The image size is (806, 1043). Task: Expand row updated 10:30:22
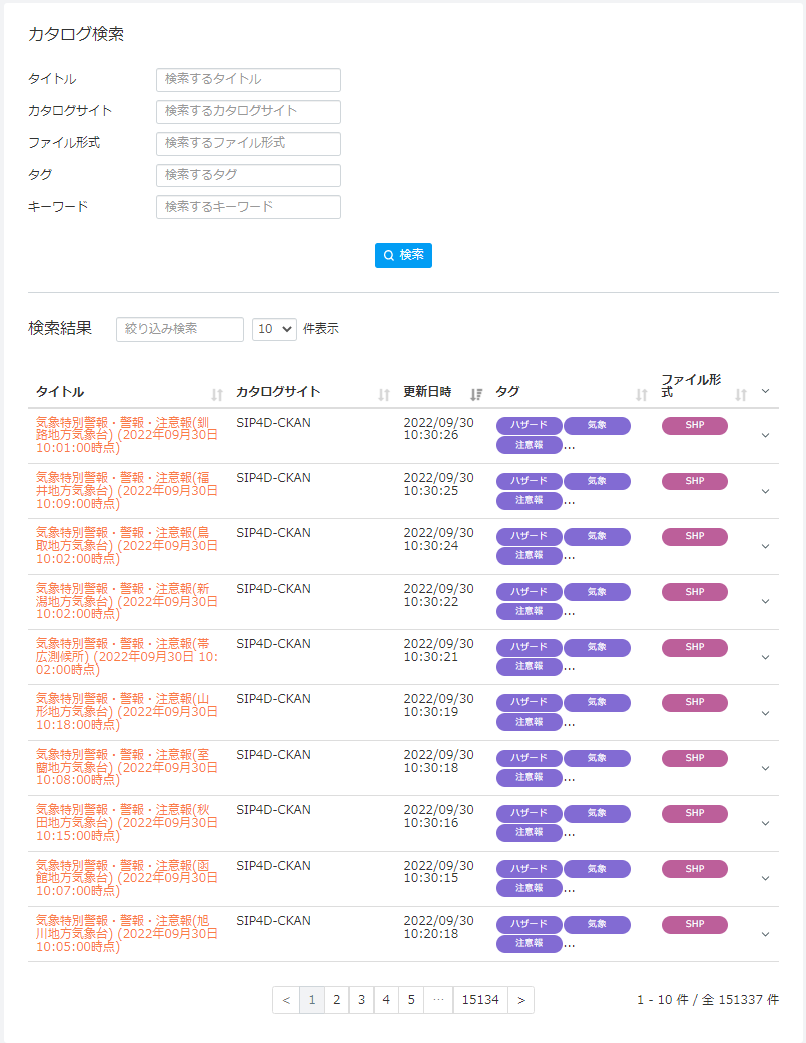[x=765, y=601]
